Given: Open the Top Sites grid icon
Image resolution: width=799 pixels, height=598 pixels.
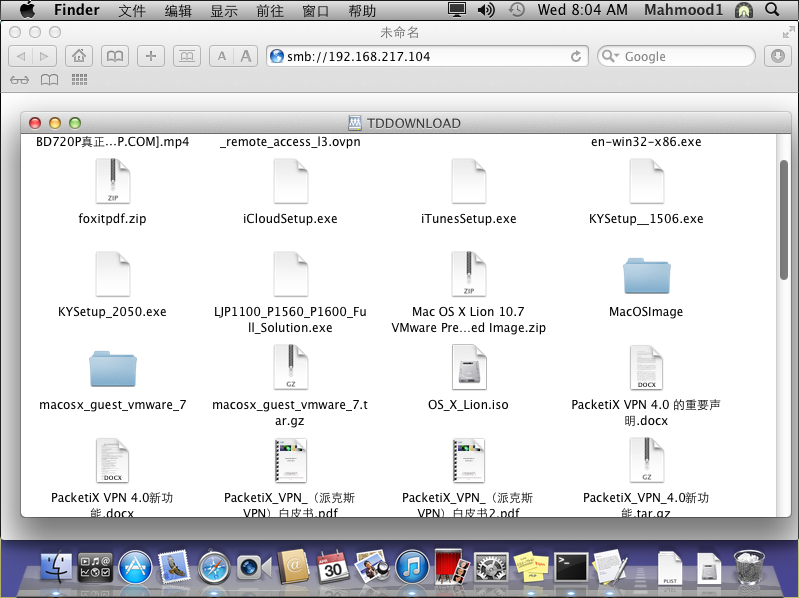Looking at the screenshot, I should [x=79, y=79].
